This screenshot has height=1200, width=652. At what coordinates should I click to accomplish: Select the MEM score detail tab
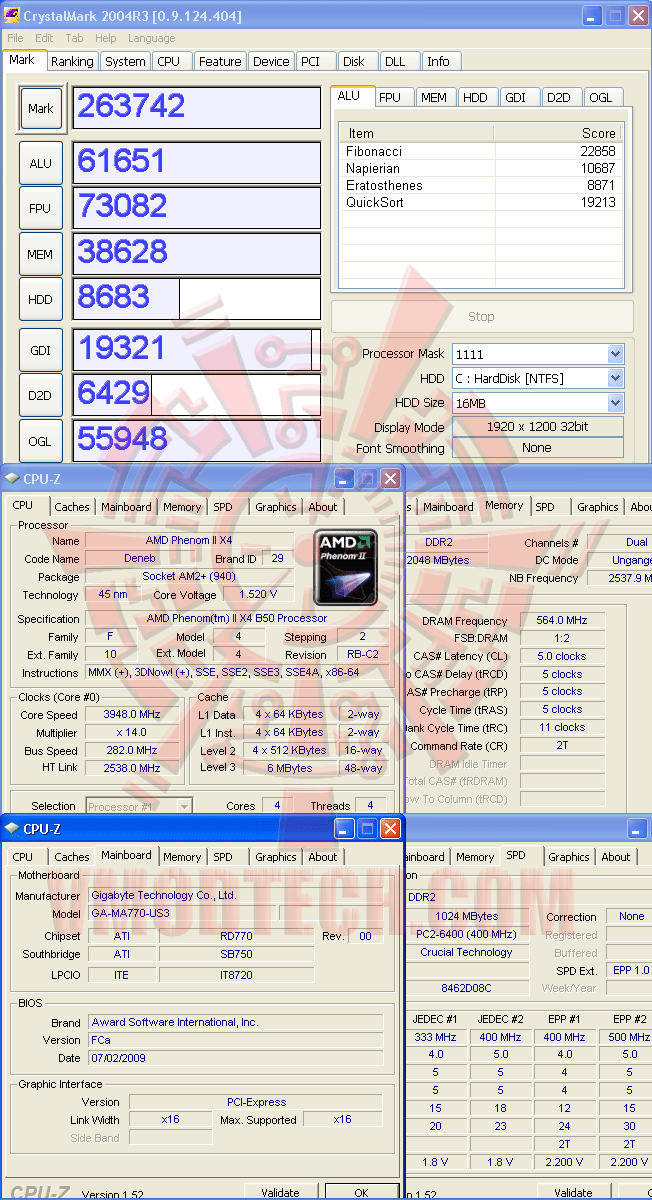click(434, 97)
